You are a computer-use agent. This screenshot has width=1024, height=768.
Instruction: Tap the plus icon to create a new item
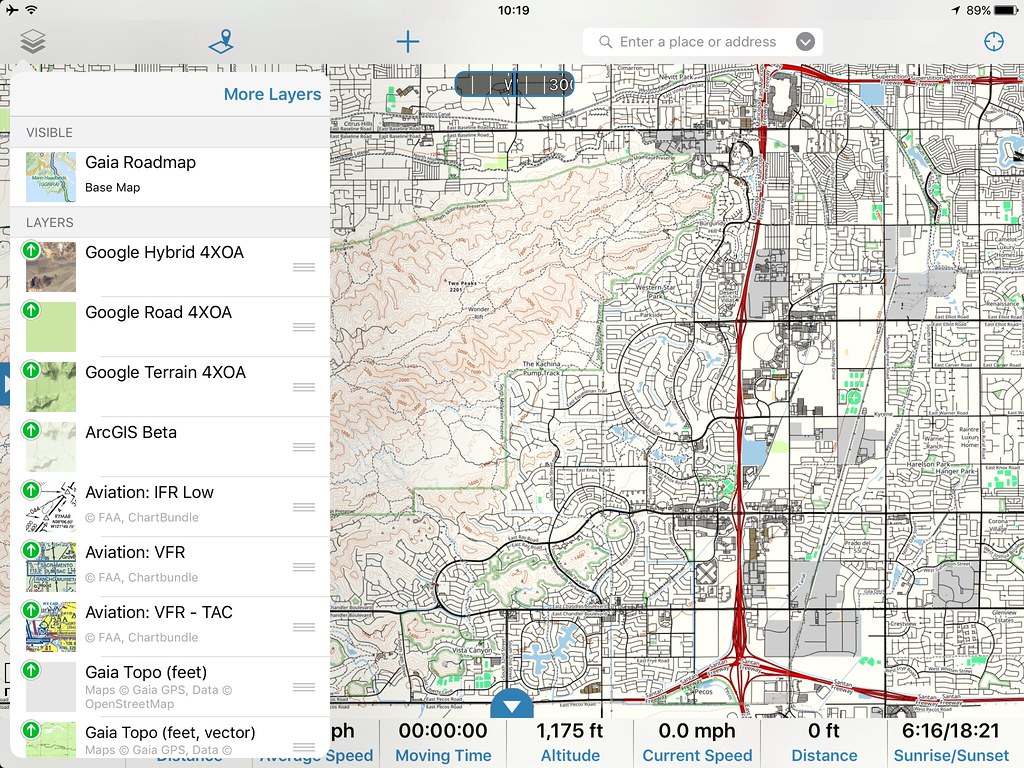coord(408,41)
